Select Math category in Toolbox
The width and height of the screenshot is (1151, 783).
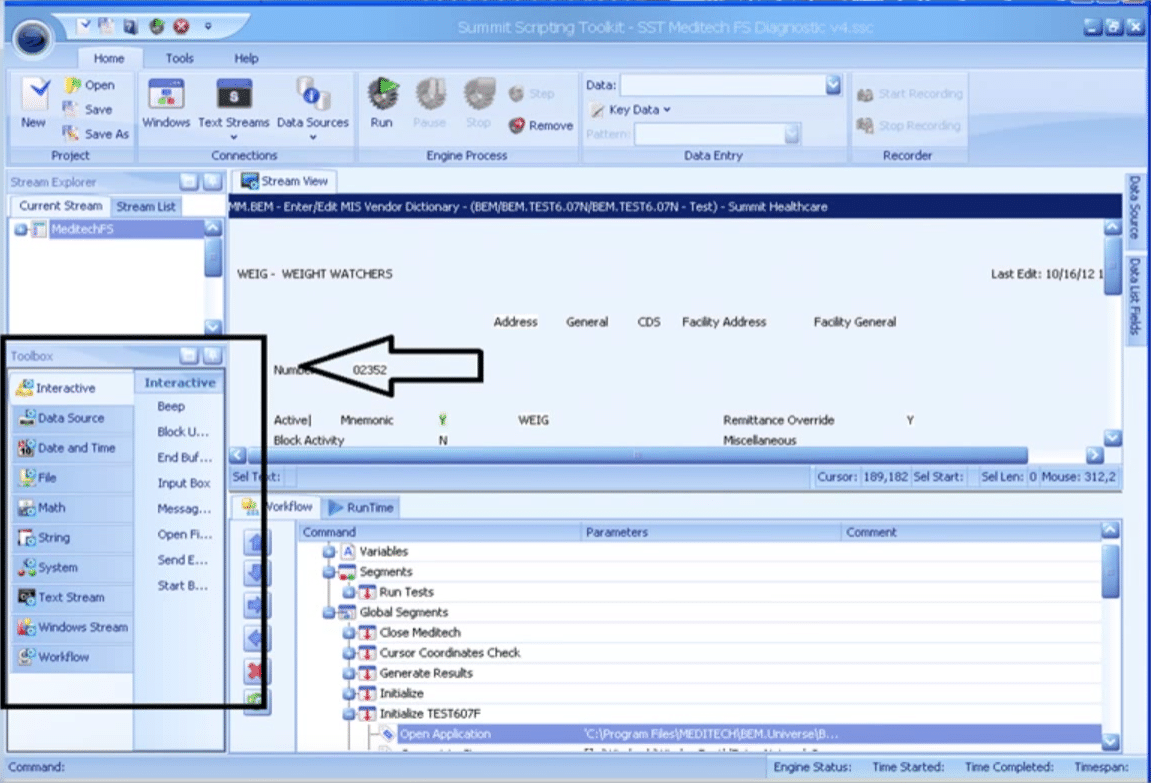tap(71, 508)
